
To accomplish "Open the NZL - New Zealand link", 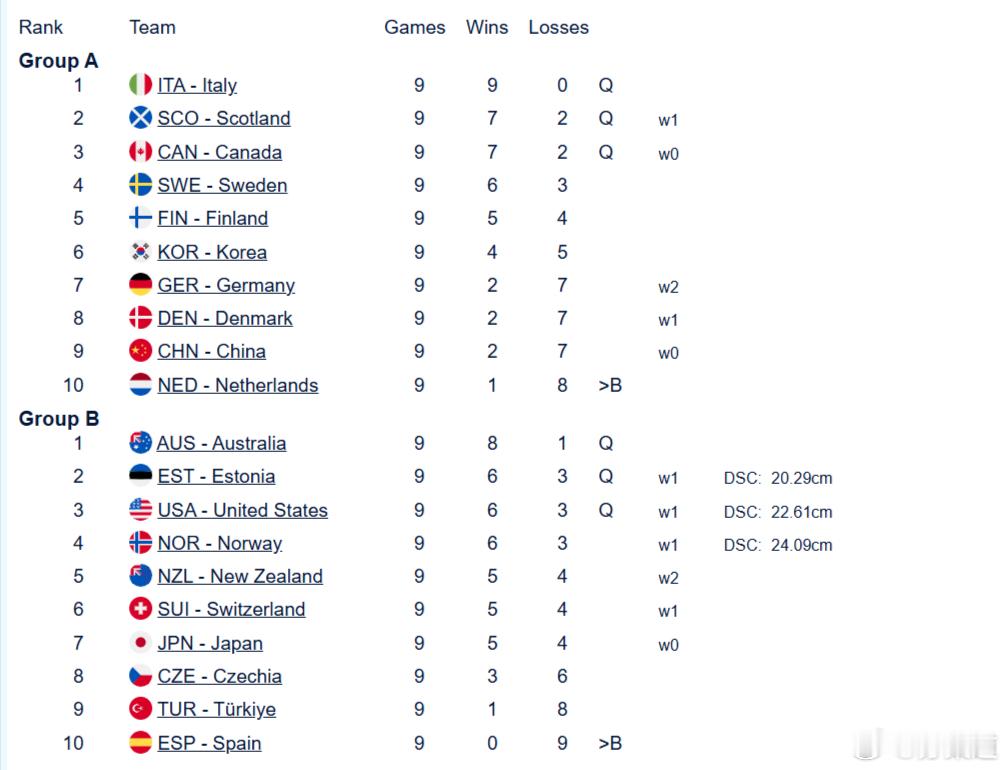I will pyautogui.click(x=240, y=576).
